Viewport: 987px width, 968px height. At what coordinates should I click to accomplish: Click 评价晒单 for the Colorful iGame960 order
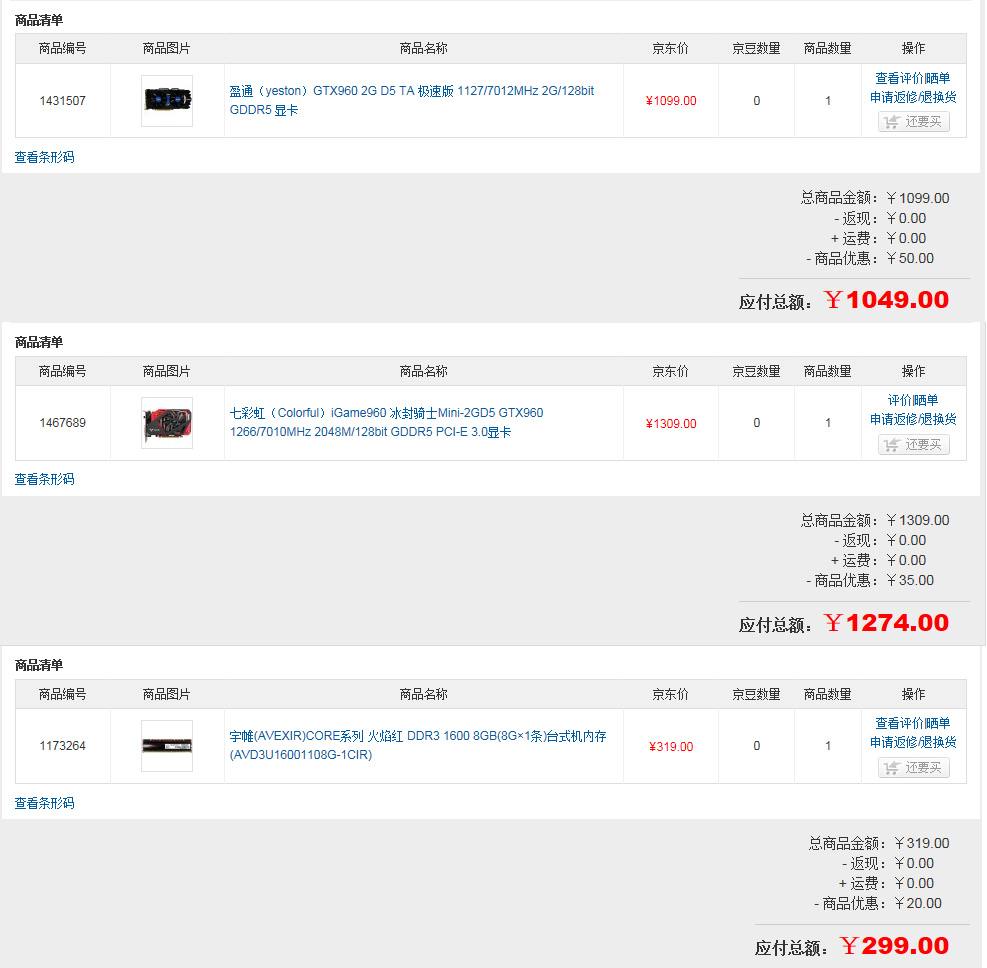[x=913, y=400]
